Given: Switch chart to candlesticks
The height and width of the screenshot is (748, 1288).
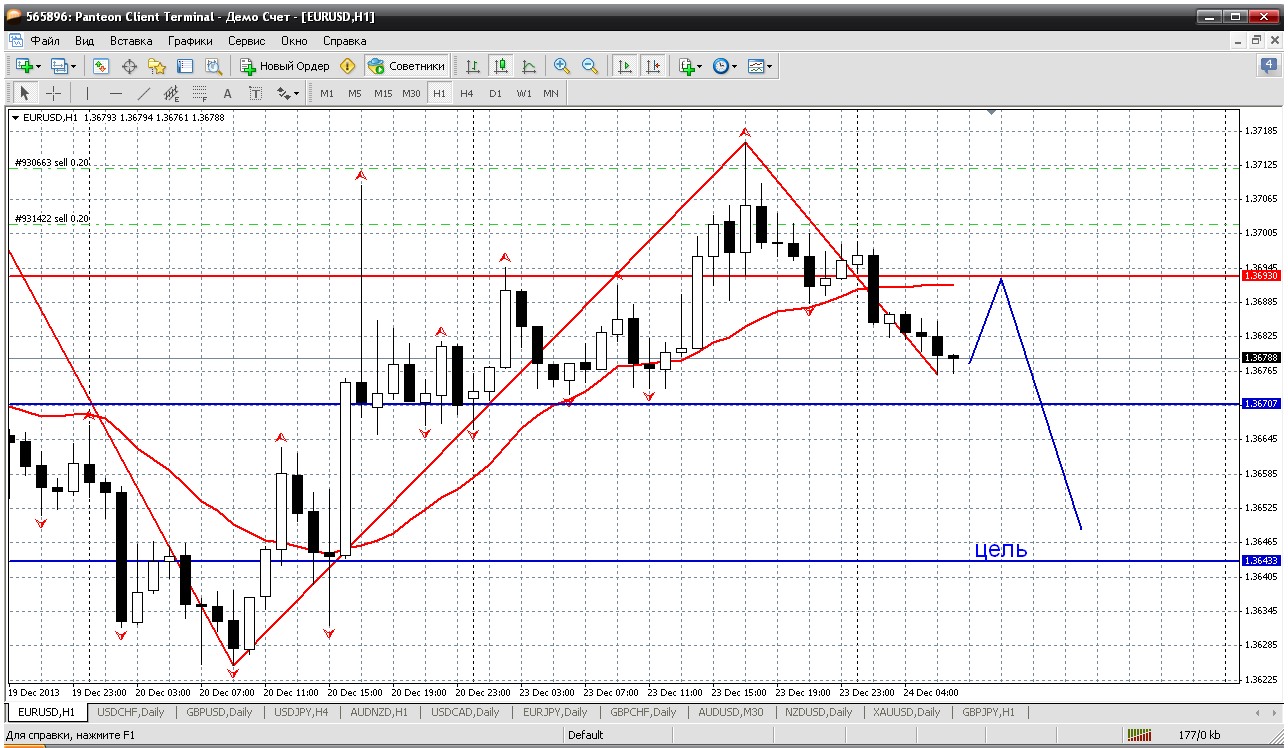Looking at the screenshot, I should (501, 66).
